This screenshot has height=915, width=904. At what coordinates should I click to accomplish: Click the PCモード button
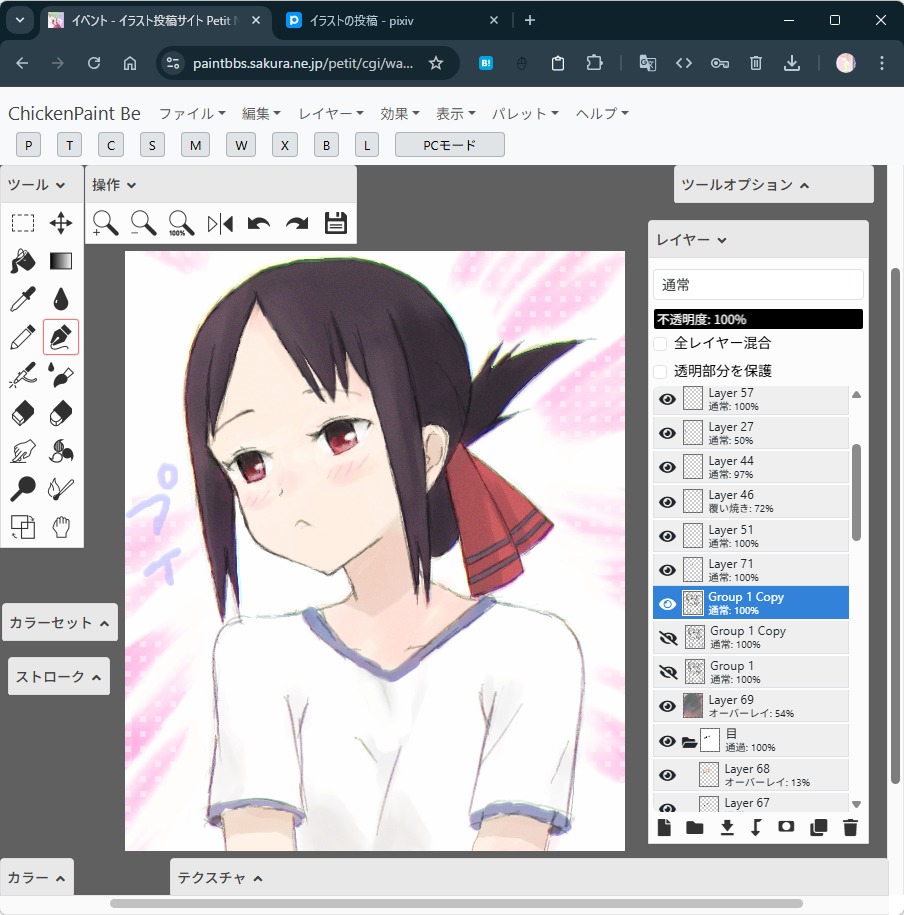pos(450,145)
